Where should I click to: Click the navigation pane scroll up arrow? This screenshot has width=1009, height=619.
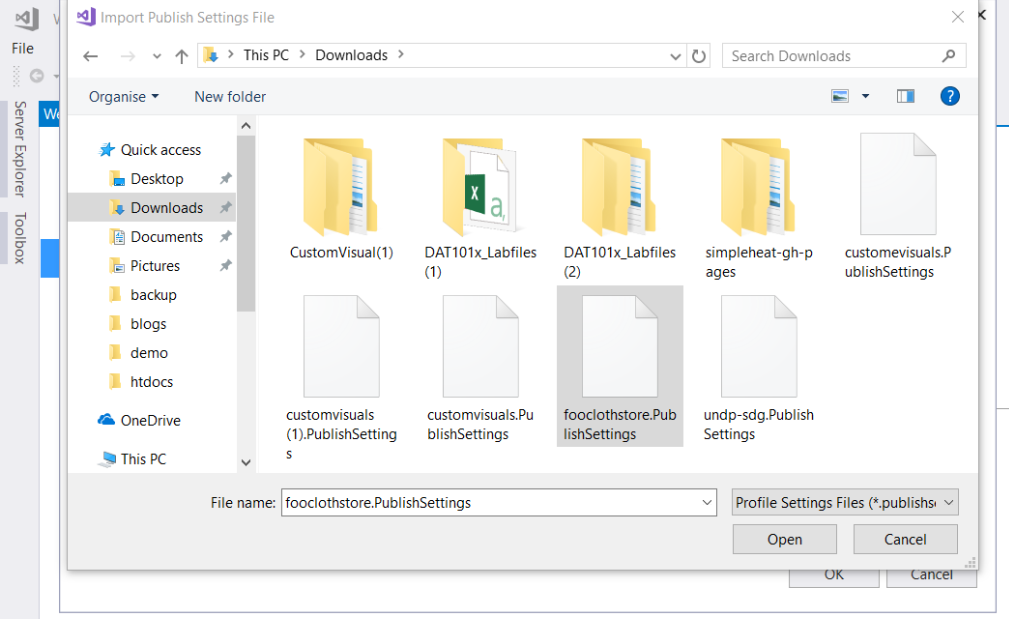coord(246,126)
